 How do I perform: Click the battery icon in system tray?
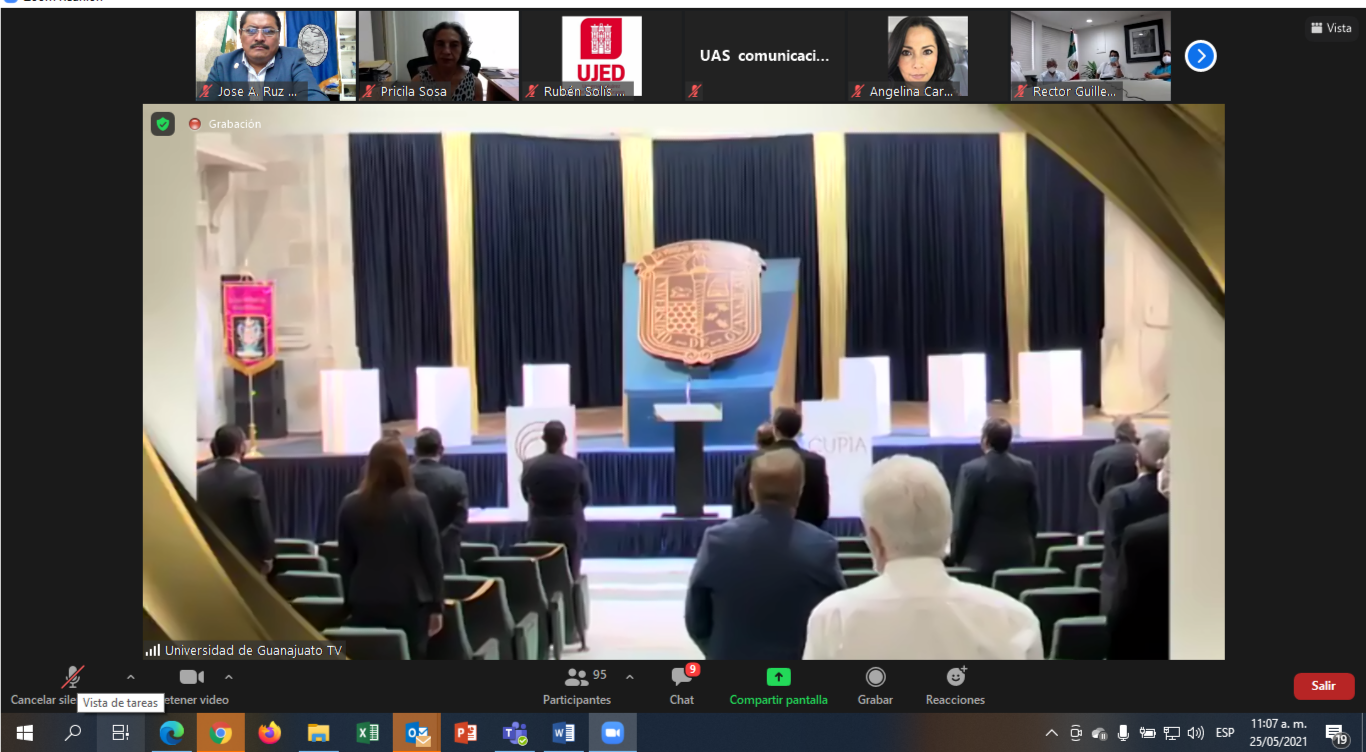point(1147,733)
